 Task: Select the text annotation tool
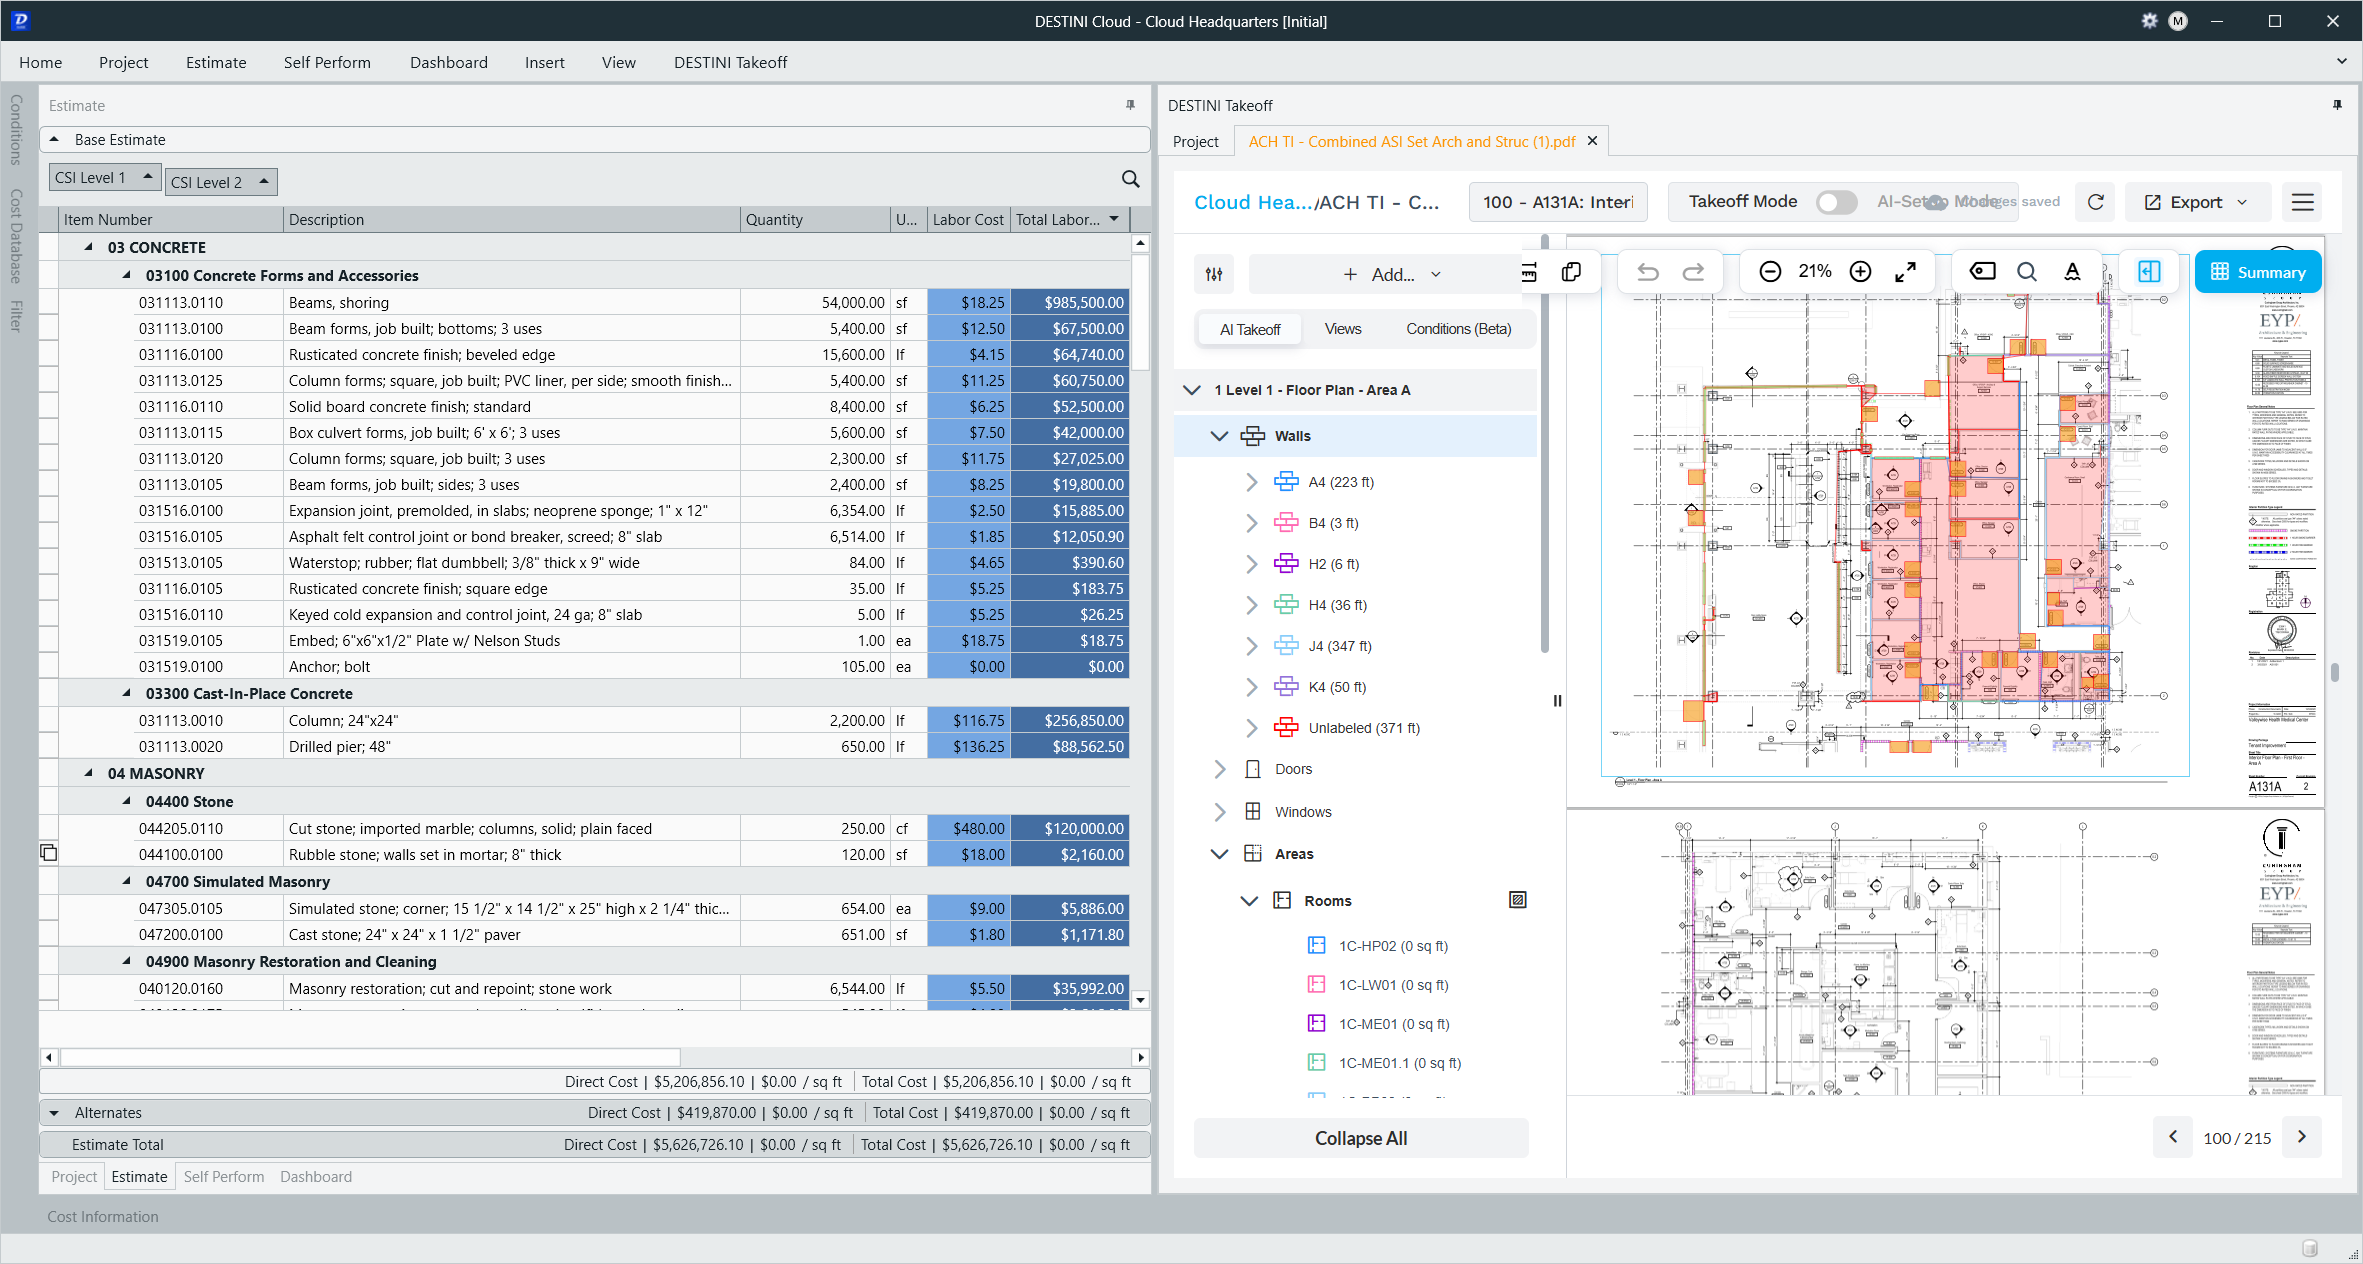2073,272
